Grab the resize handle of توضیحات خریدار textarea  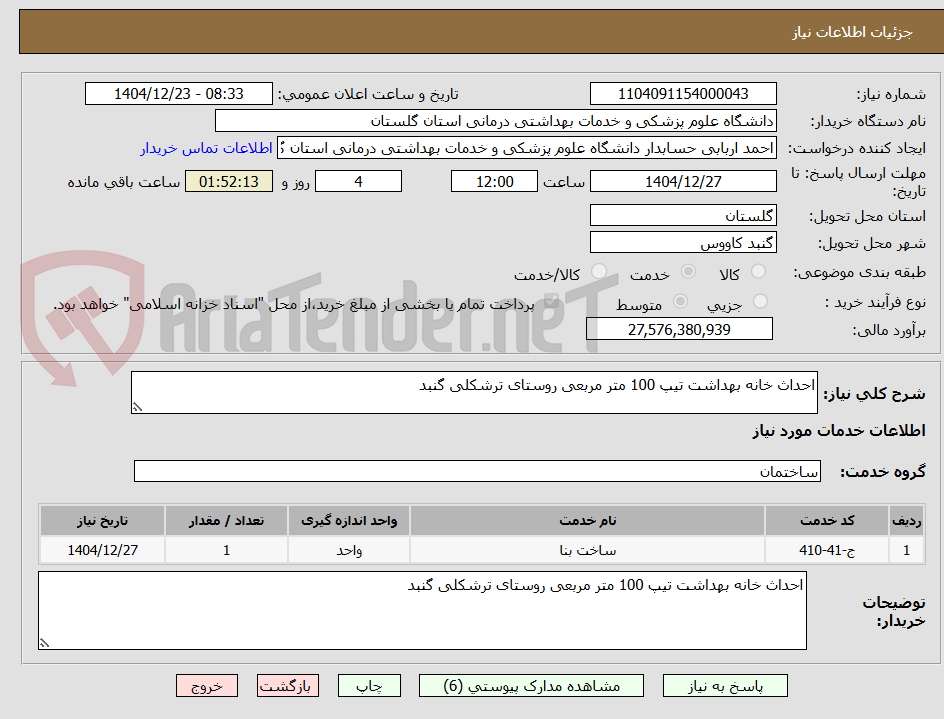[44, 643]
